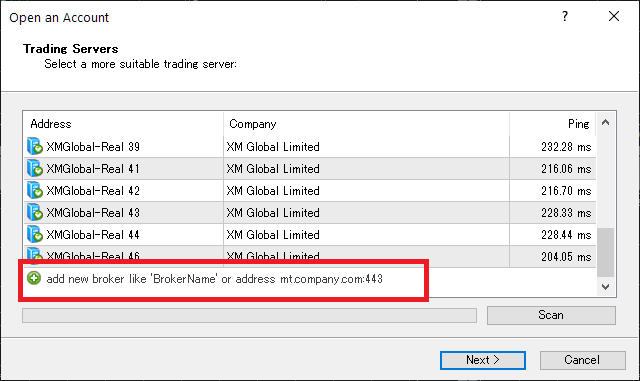The height and width of the screenshot is (381, 640).
Task: Click the 228.33 ms ping value
Action: click(x=566, y=213)
